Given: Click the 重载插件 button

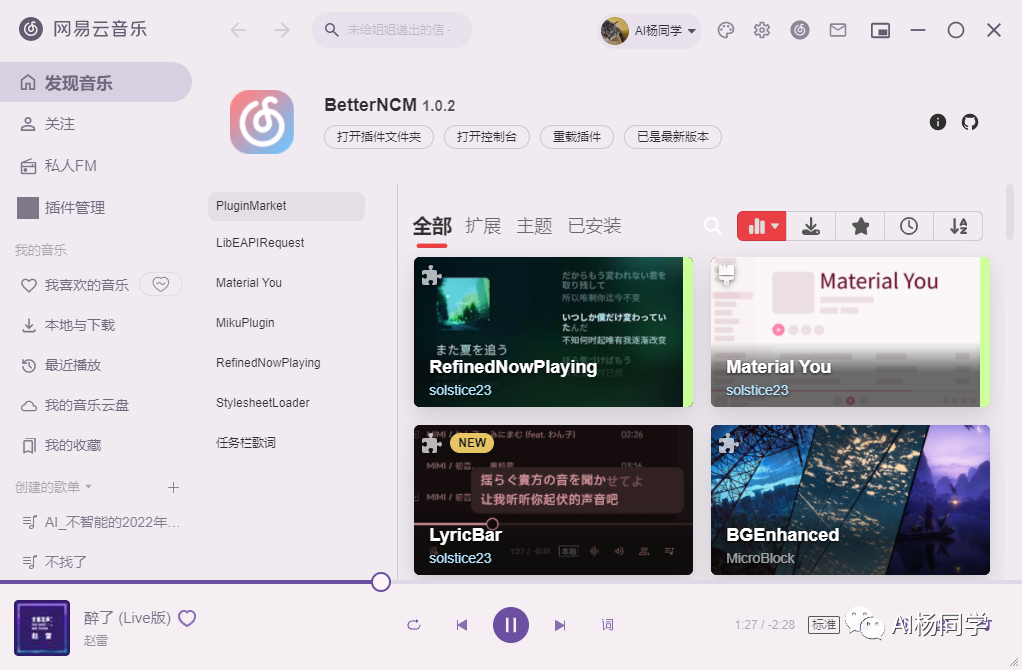Looking at the screenshot, I should (577, 137).
